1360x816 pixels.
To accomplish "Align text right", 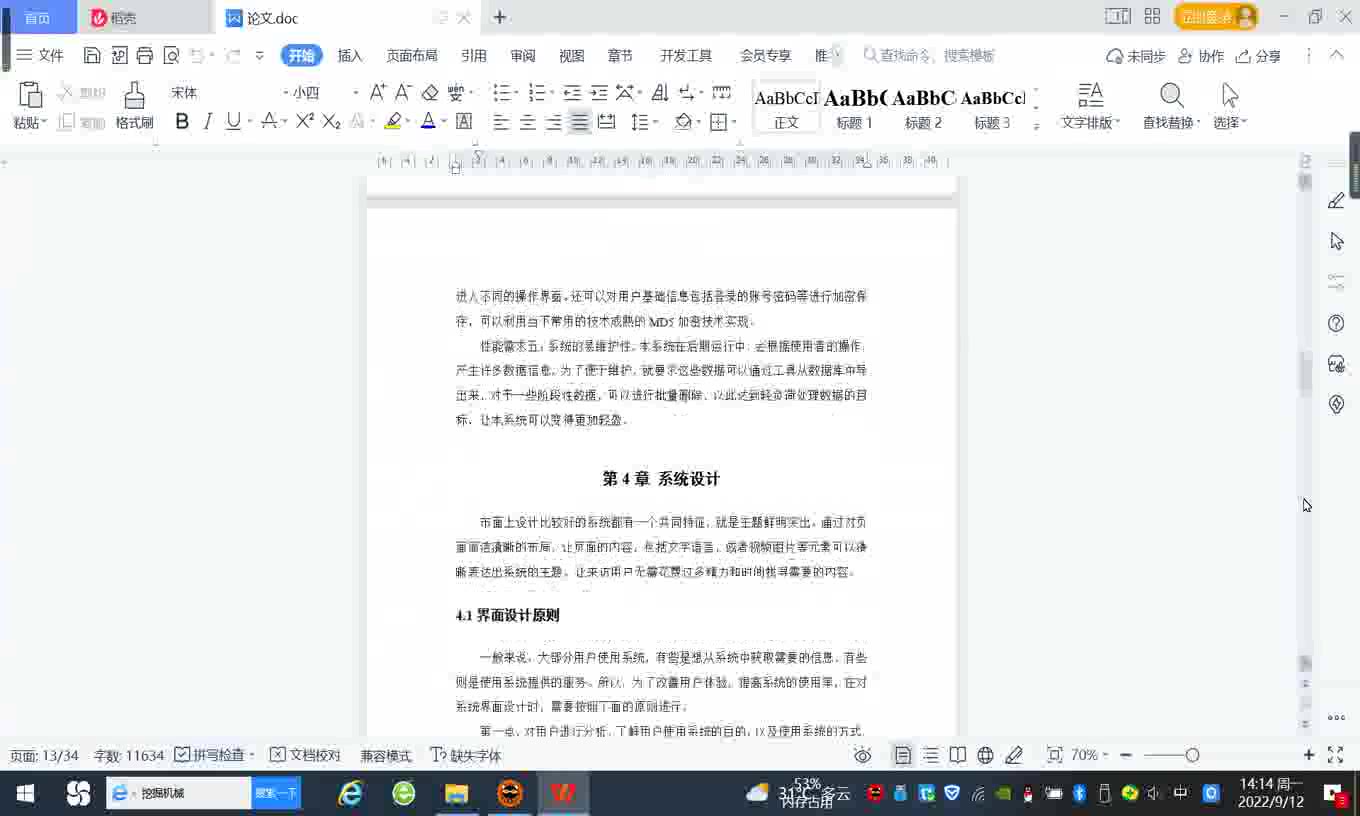I will [553, 122].
